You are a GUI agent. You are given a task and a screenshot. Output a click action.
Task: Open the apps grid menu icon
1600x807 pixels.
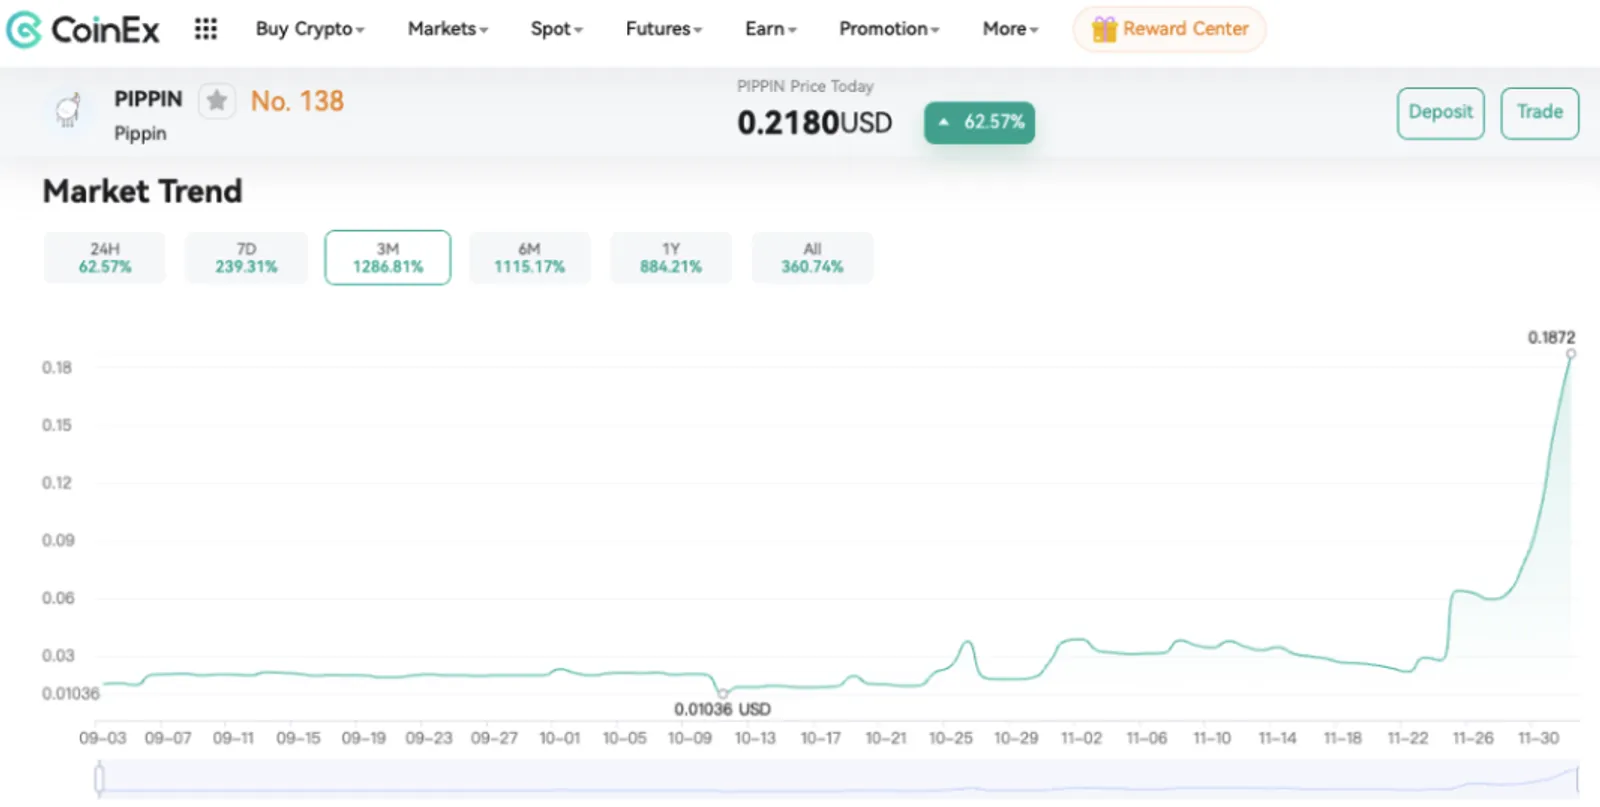[206, 29]
